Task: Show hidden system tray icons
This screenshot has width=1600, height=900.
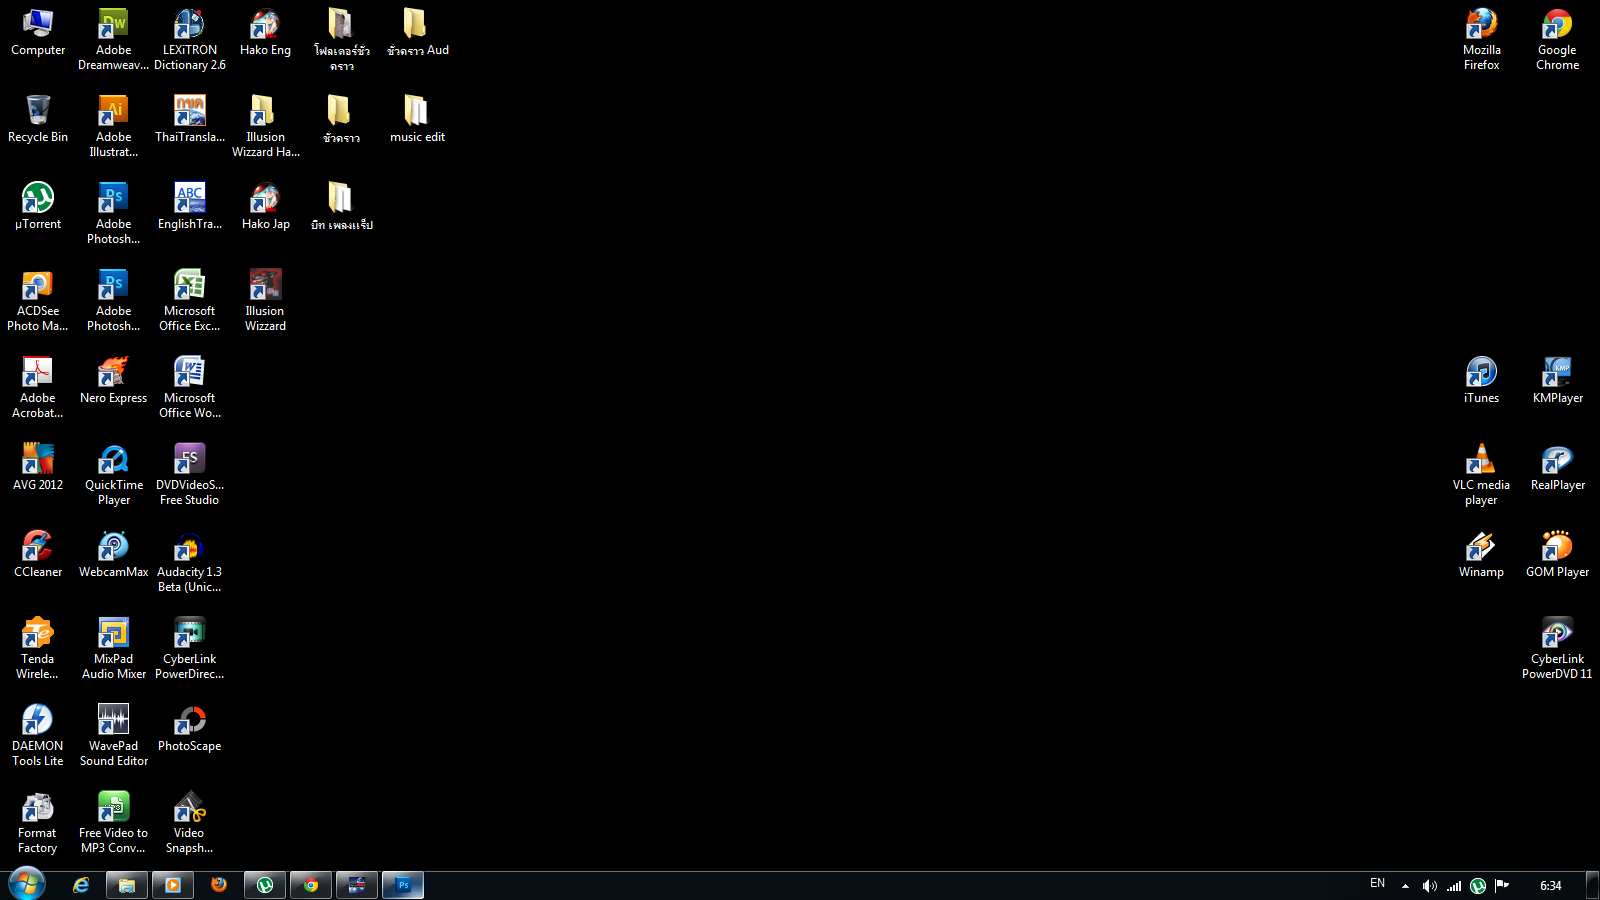Action: click(1405, 886)
